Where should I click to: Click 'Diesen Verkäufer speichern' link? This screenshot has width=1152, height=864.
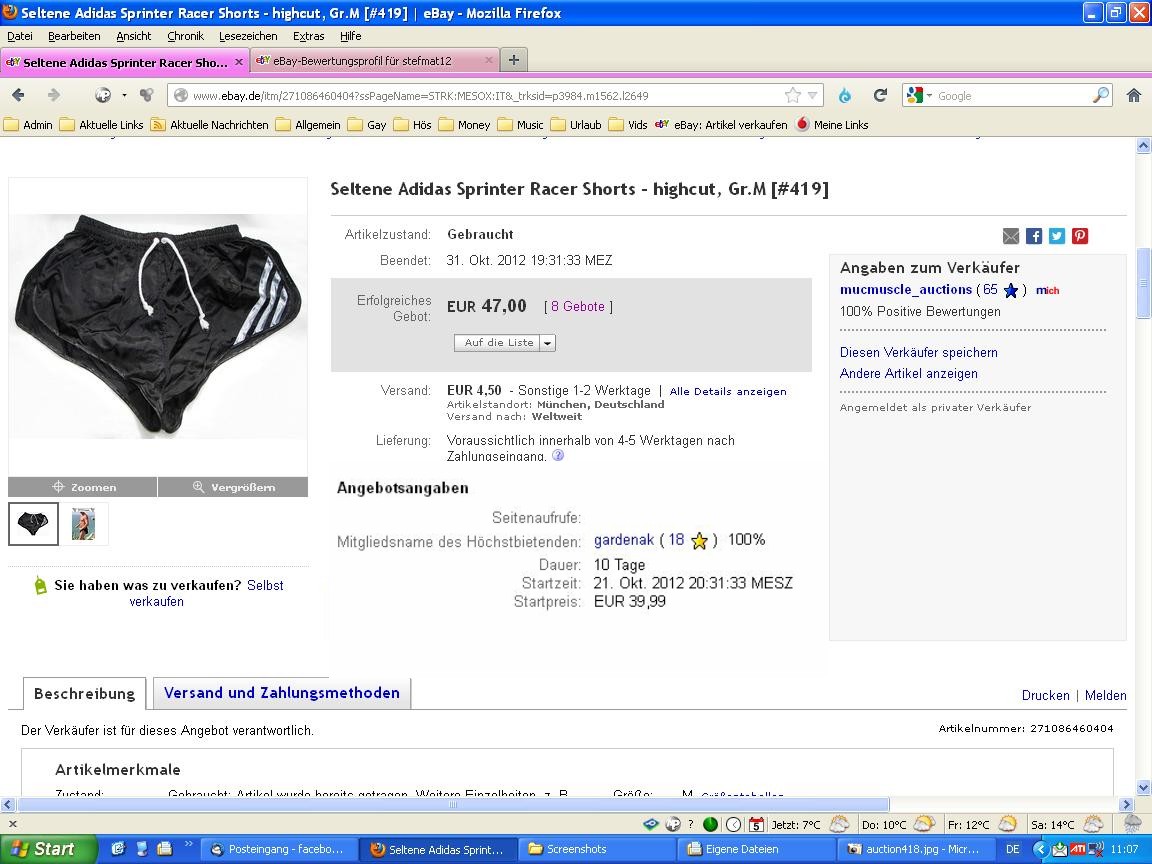(x=918, y=352)
